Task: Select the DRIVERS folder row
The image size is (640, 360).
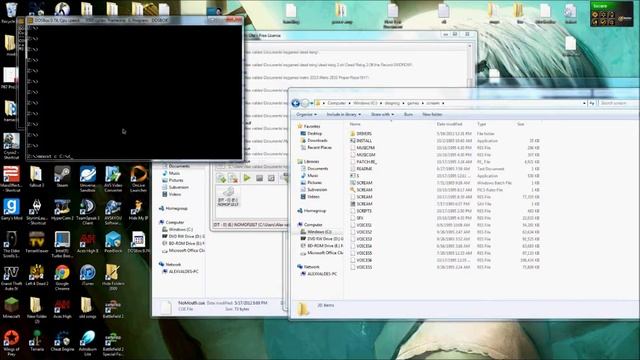Action: (x=445, y=133)
